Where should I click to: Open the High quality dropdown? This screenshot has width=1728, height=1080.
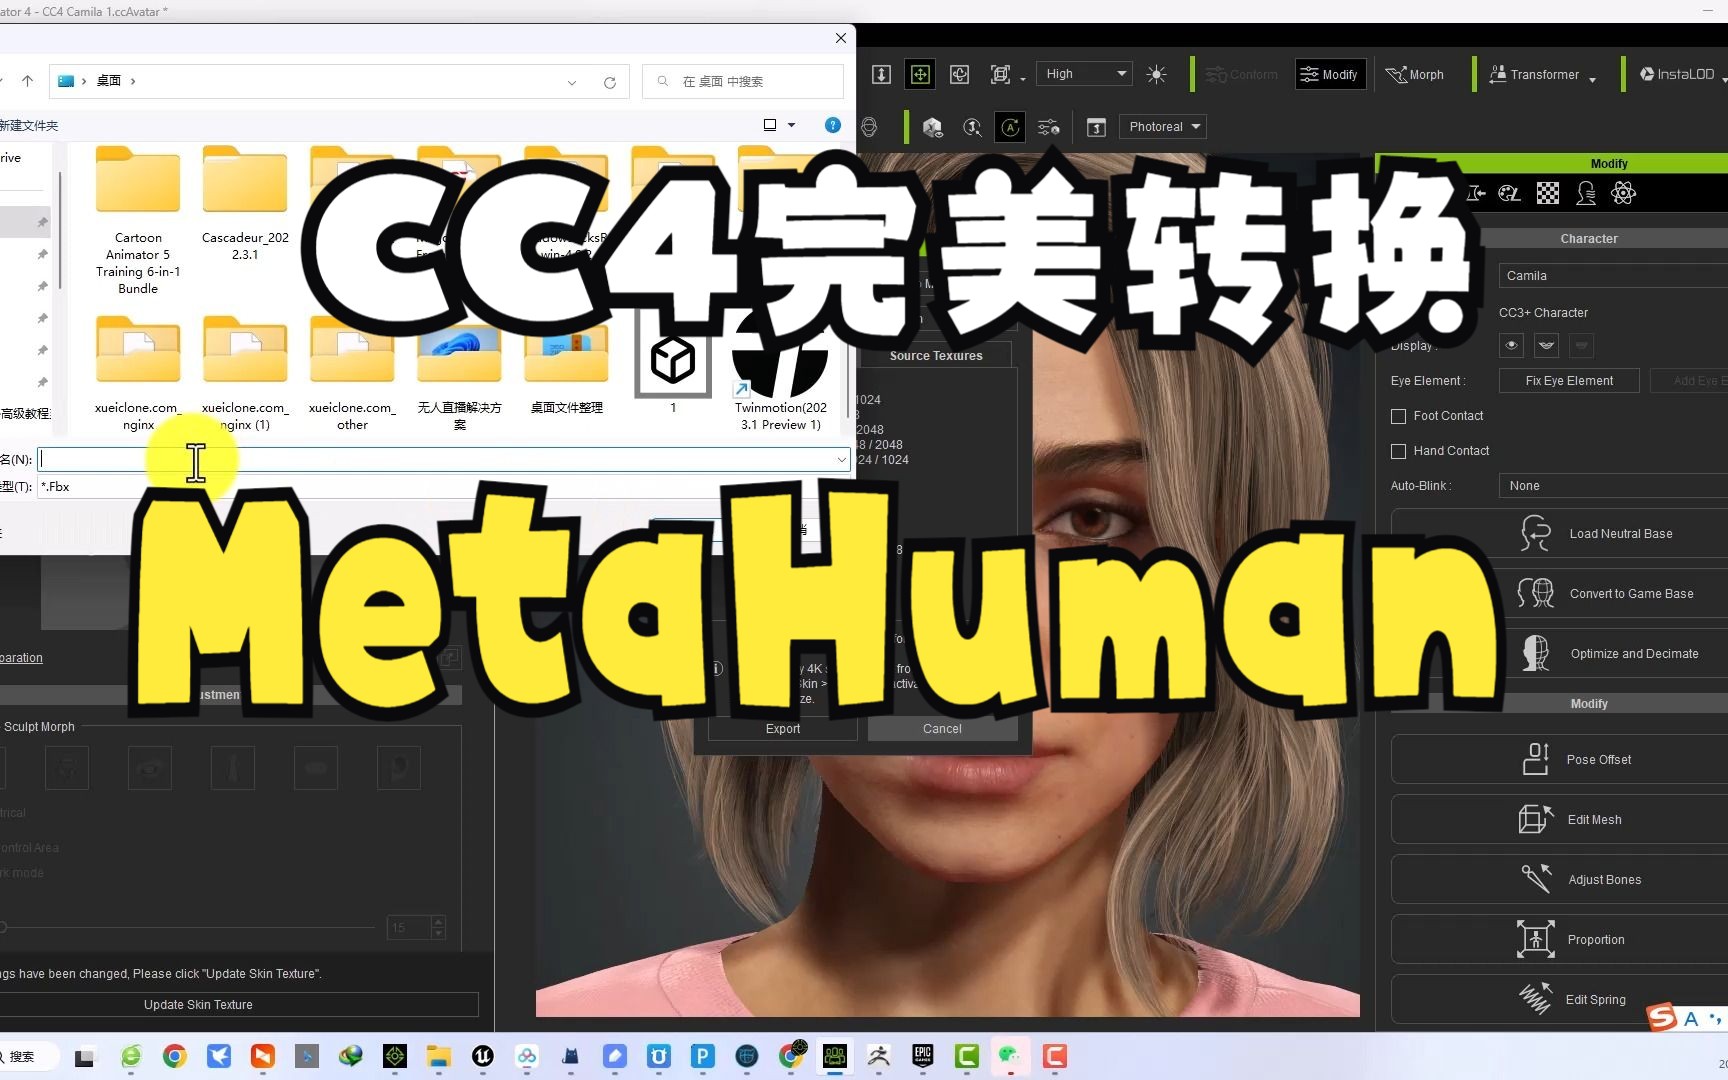click(1084, 74)
